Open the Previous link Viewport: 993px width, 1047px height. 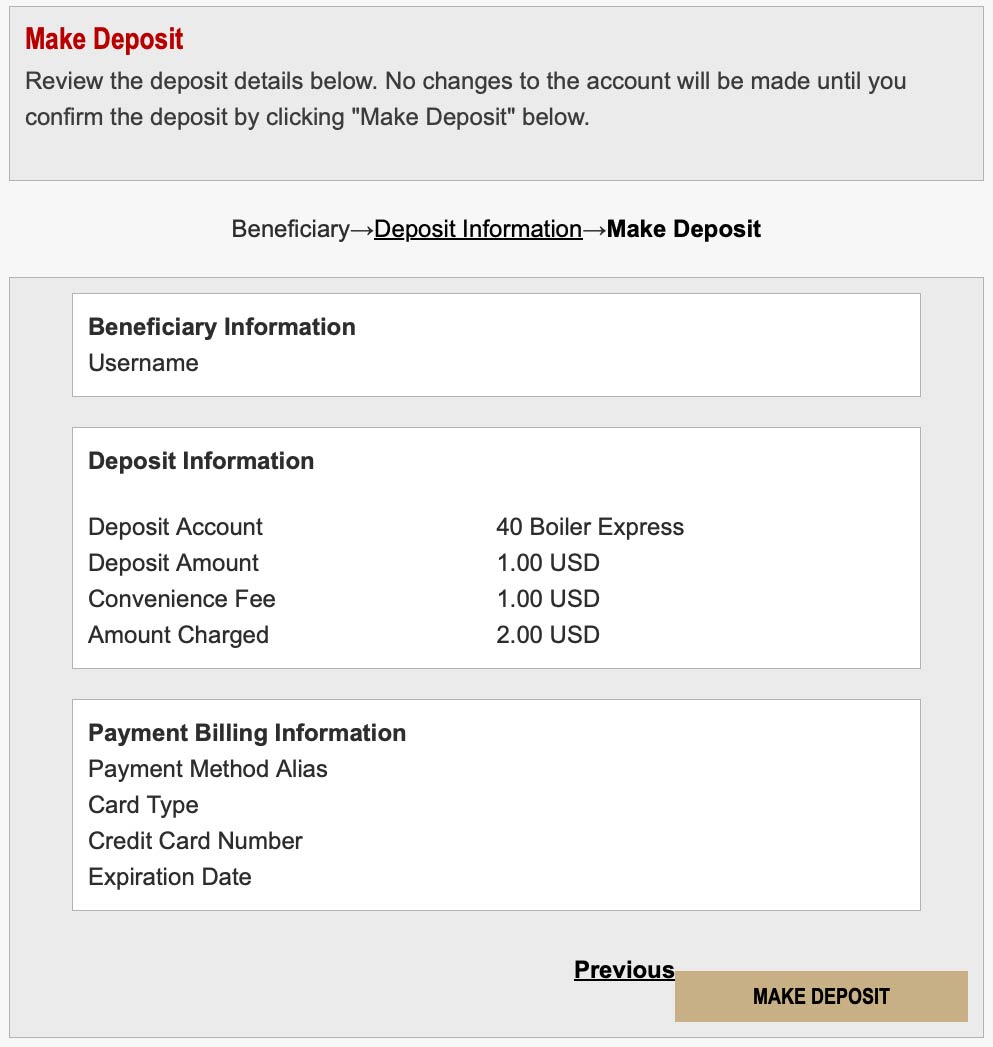click(623, 969)
